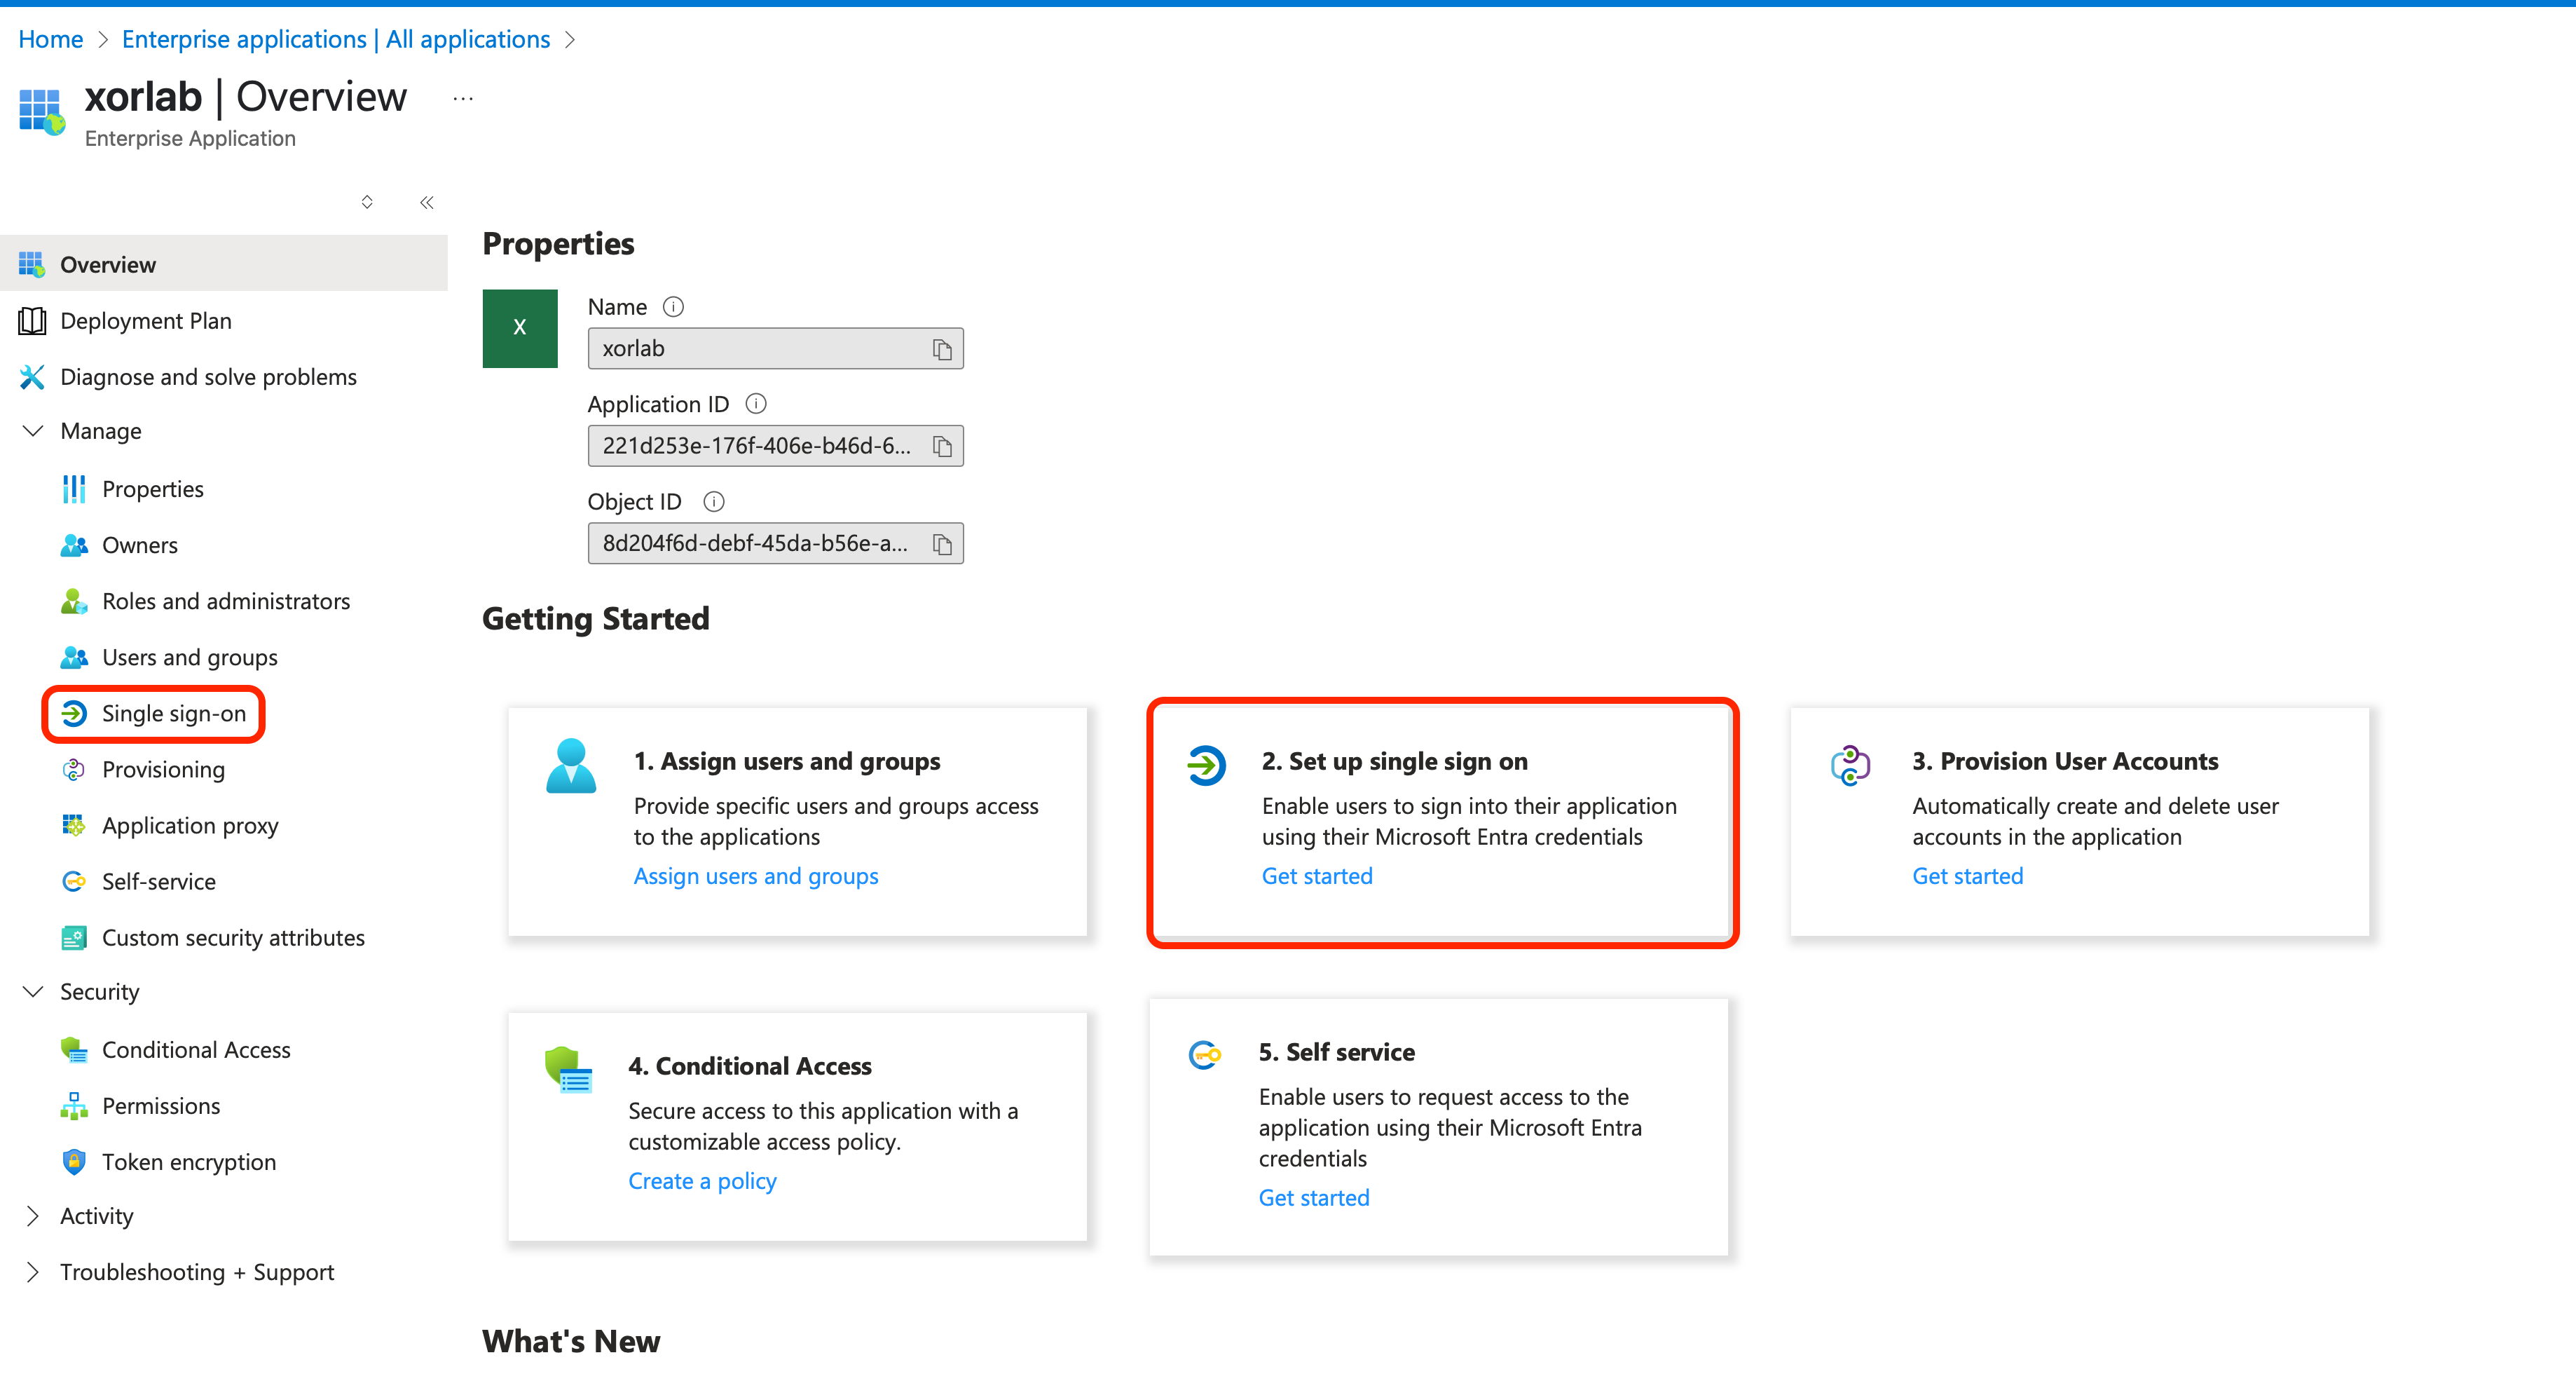Click the Properties bars icon in sidebar
The width and height of the screenshot is (2576, 1388).
click(74, 489)
